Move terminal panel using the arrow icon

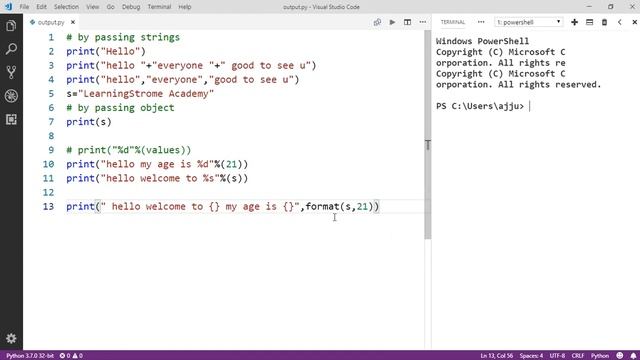pos(620,22)
